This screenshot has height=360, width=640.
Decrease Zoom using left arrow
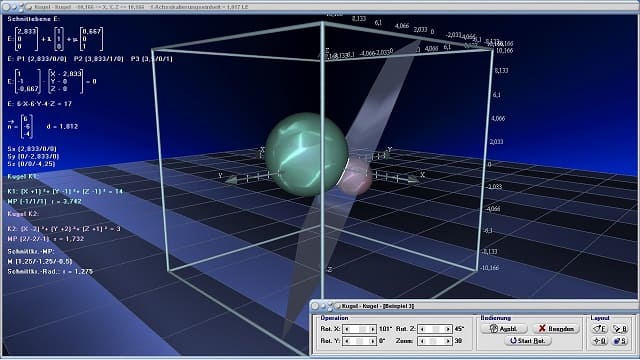(x=422, y=341)
